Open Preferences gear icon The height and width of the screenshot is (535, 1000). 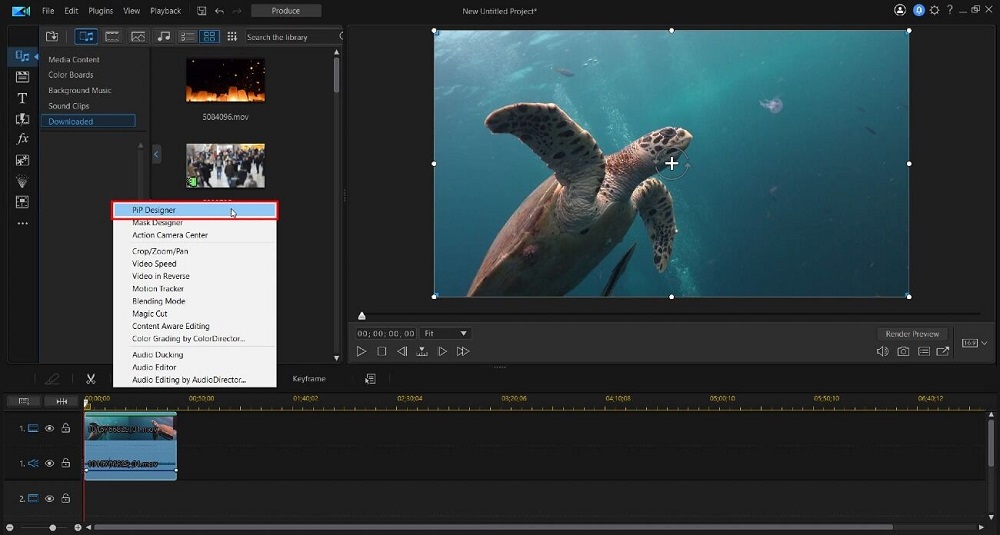(x=935, y=10)
